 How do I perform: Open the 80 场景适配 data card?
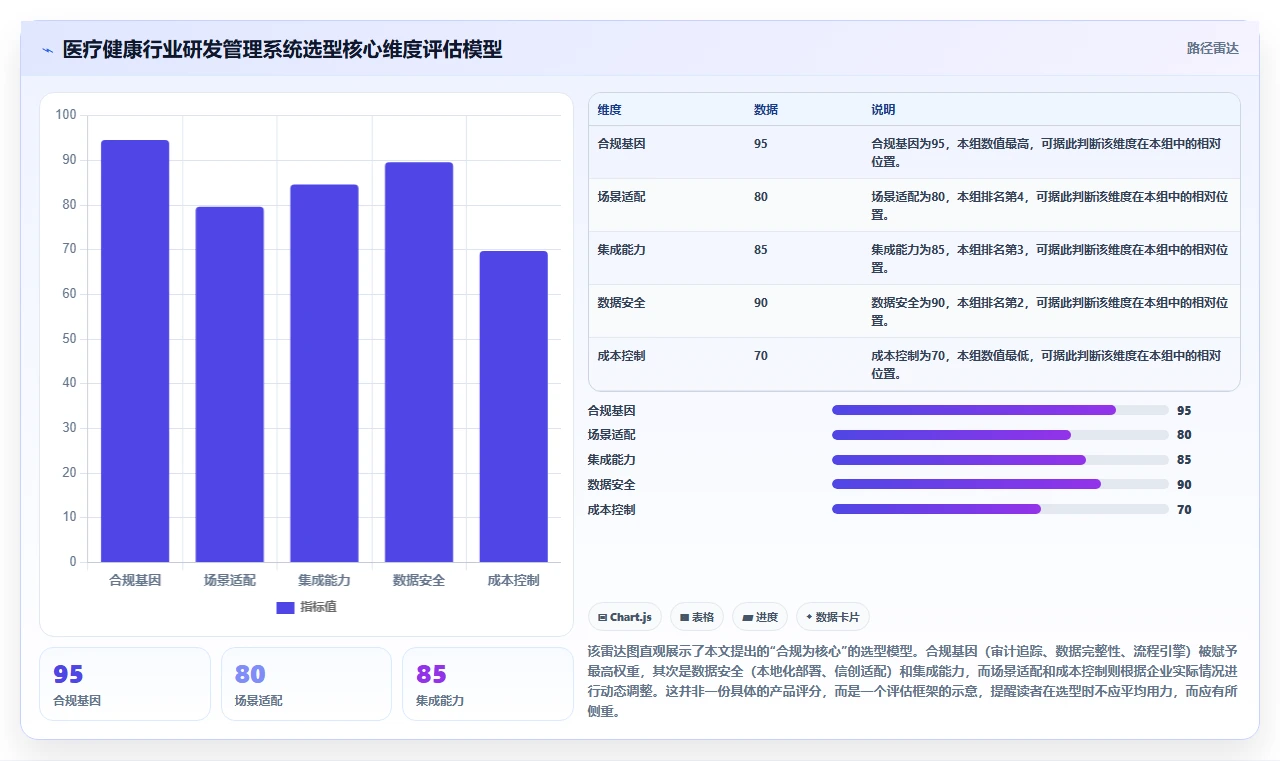pos(306,684)
